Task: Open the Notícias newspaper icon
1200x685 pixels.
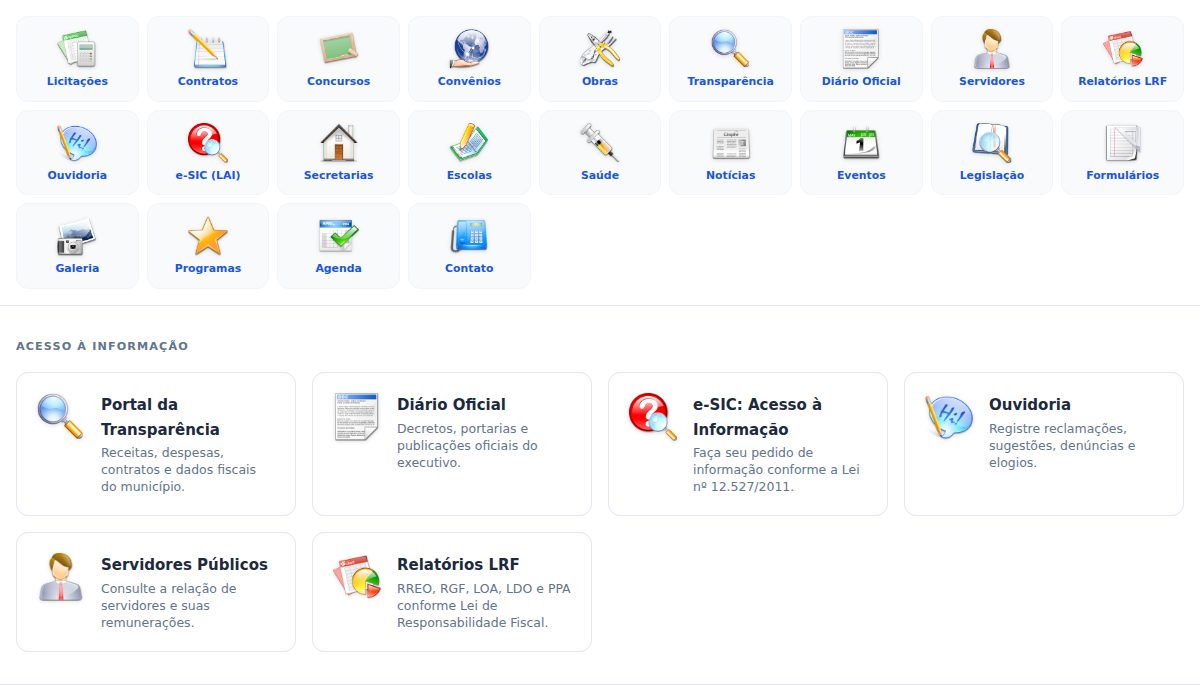Action: (x=731, y=142)
